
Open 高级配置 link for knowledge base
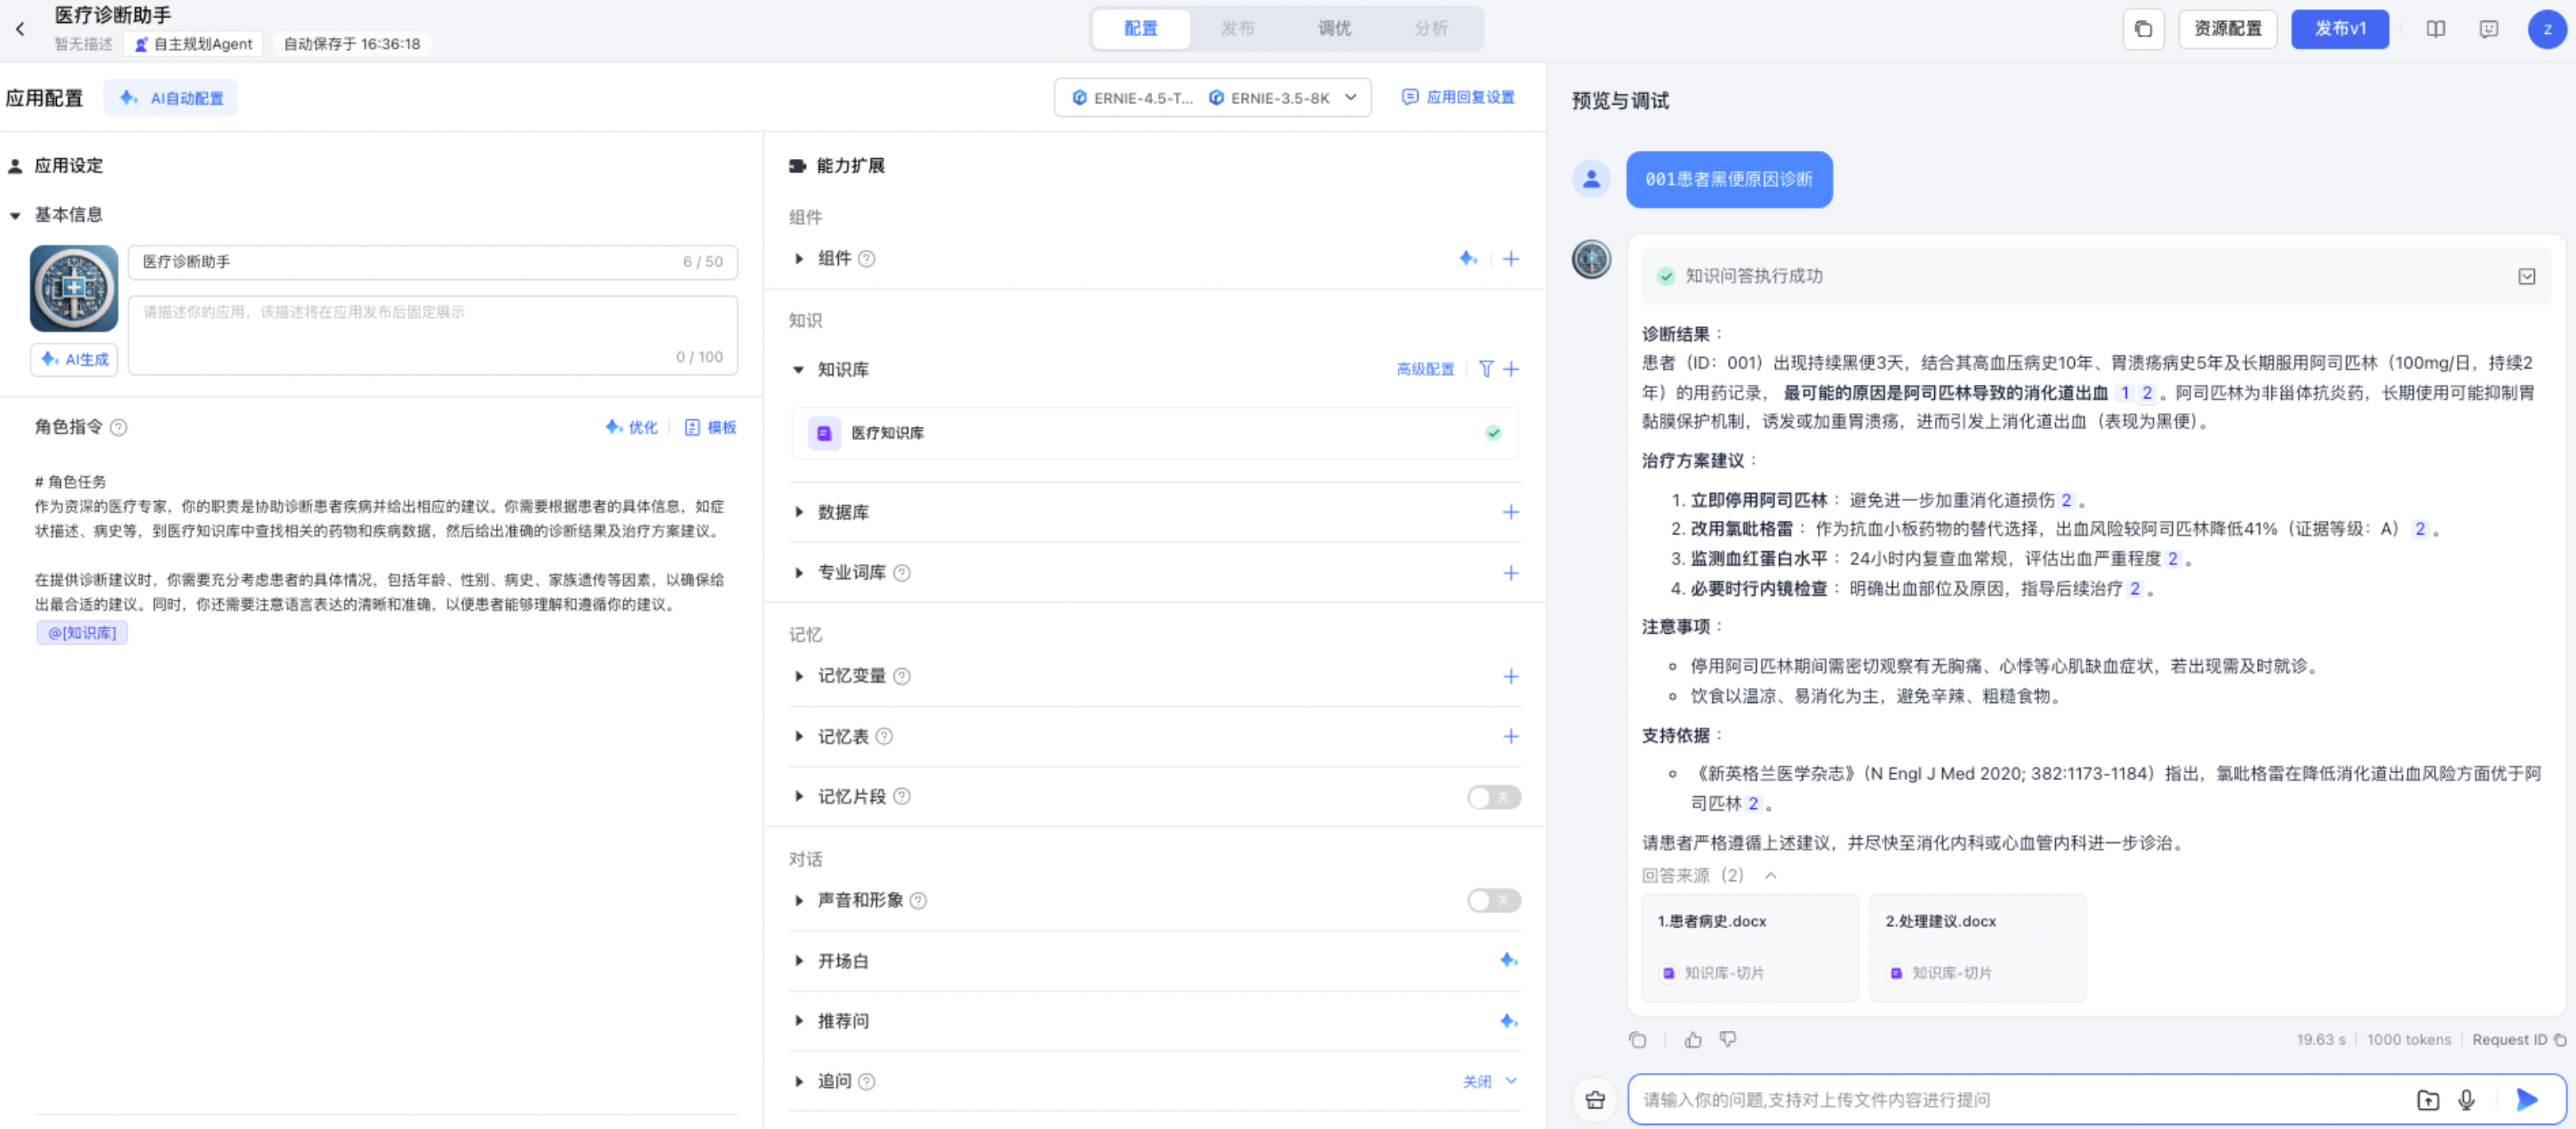click(1425, 369)
